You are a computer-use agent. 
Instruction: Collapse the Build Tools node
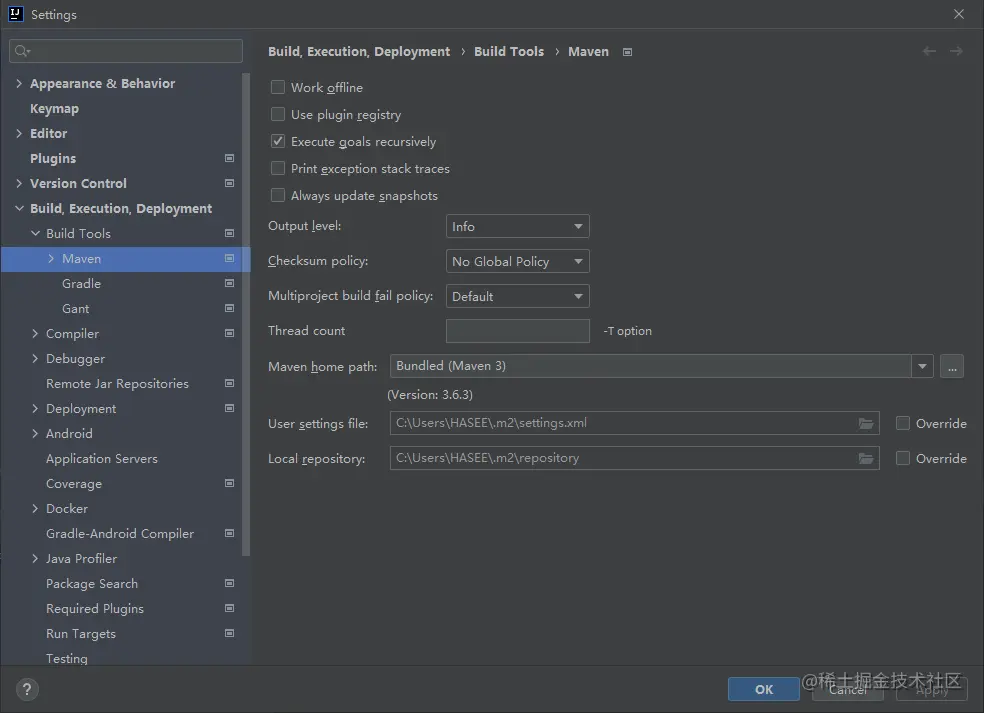[35, 233]
